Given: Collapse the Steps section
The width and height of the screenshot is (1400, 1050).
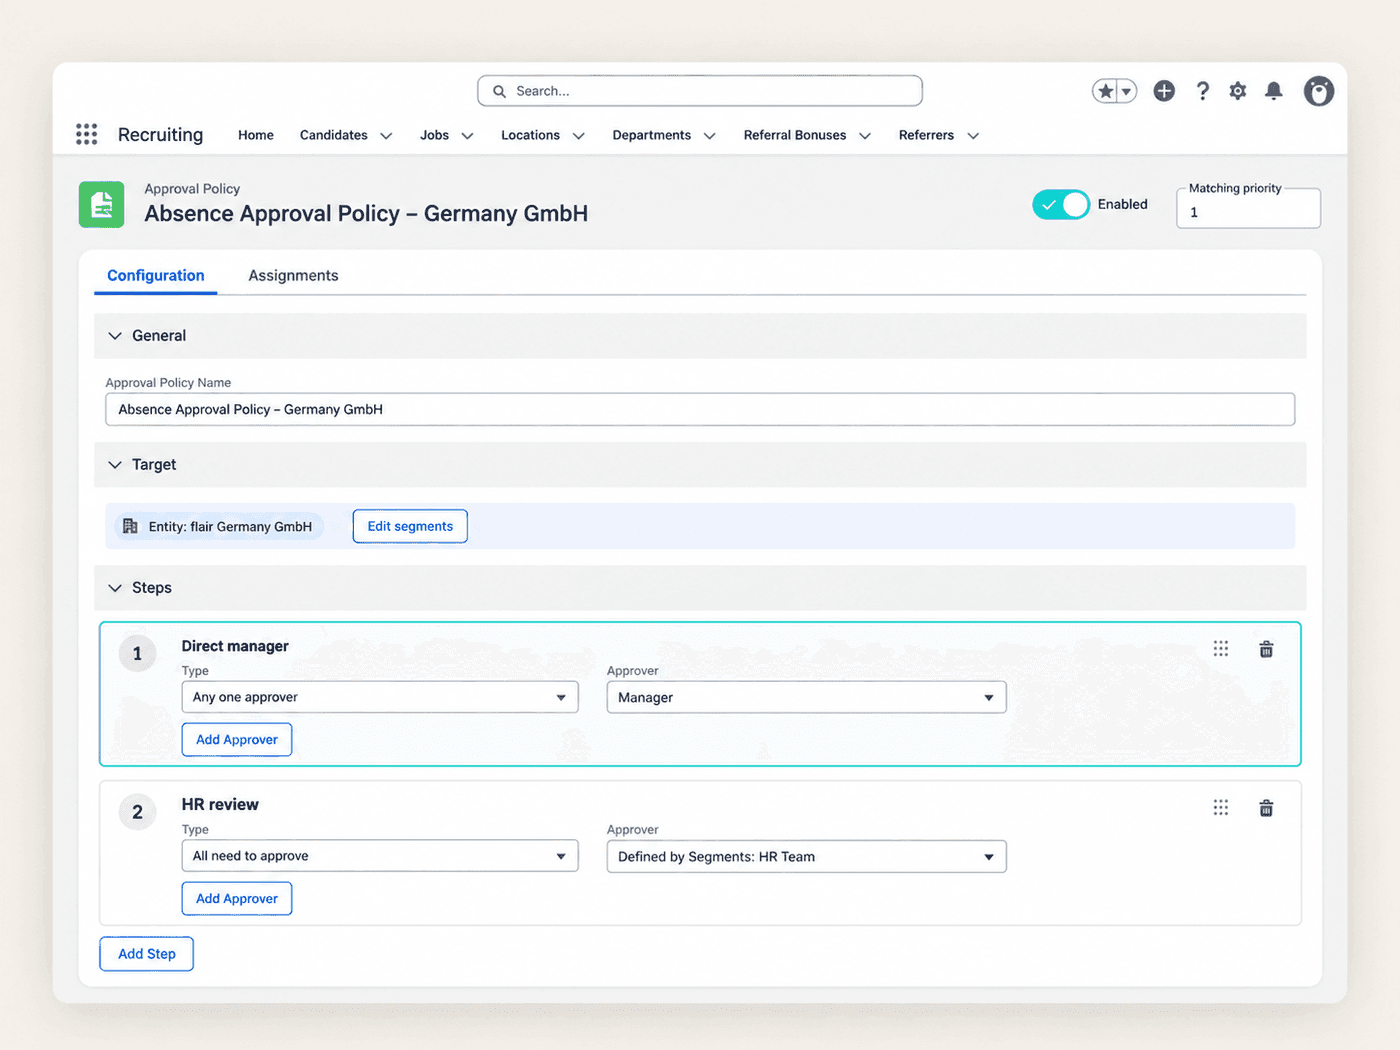Looking at the screenshot, I should tap(115, 588).
